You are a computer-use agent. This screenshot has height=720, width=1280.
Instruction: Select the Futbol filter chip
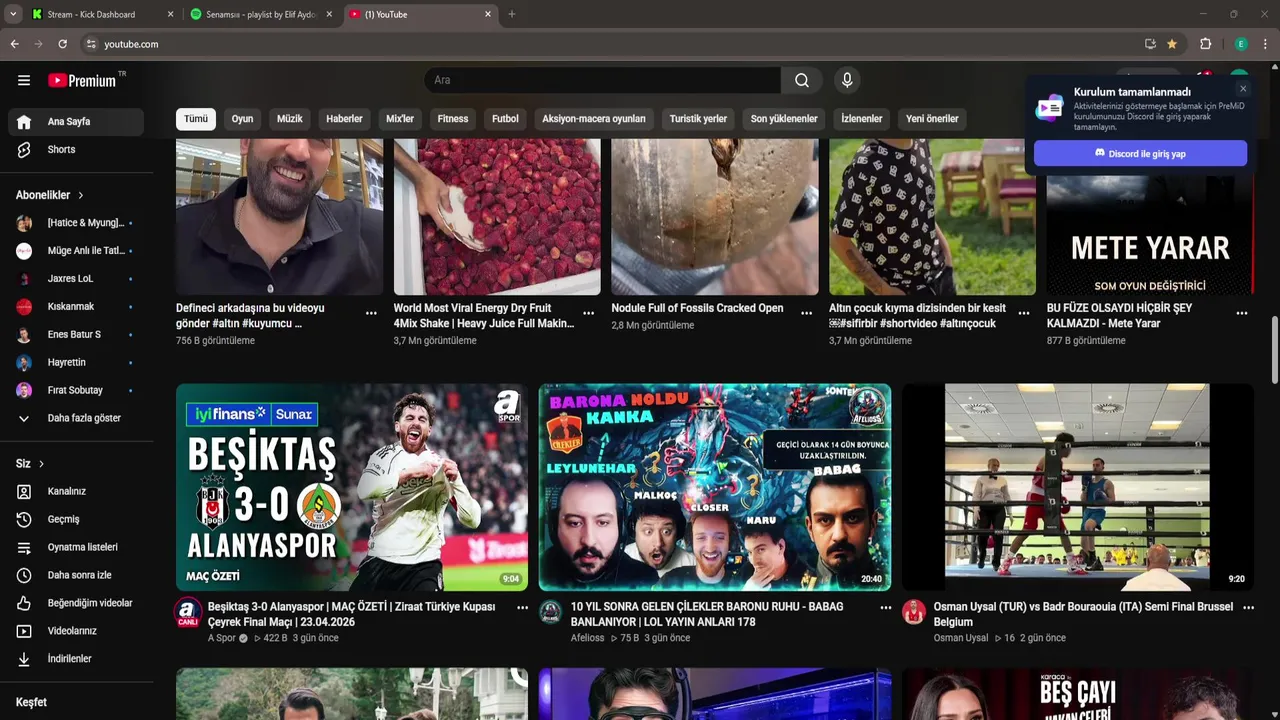(505, 118)
